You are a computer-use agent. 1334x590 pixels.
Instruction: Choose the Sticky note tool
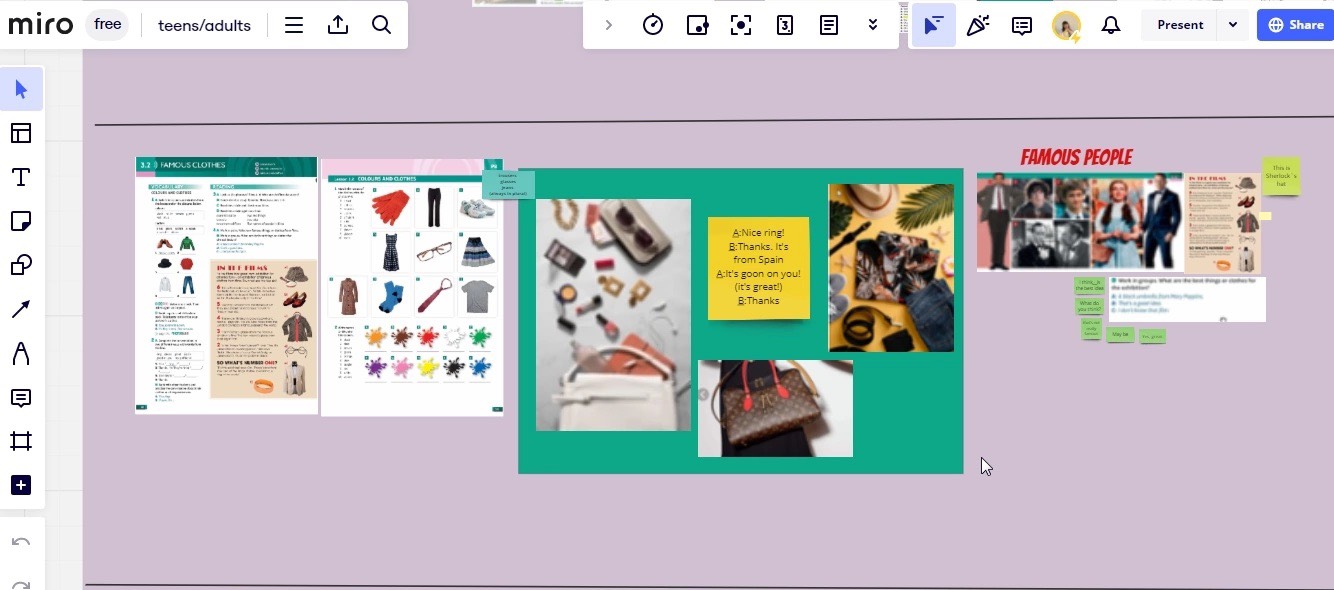pyautogui.click(x=21, y=221)
